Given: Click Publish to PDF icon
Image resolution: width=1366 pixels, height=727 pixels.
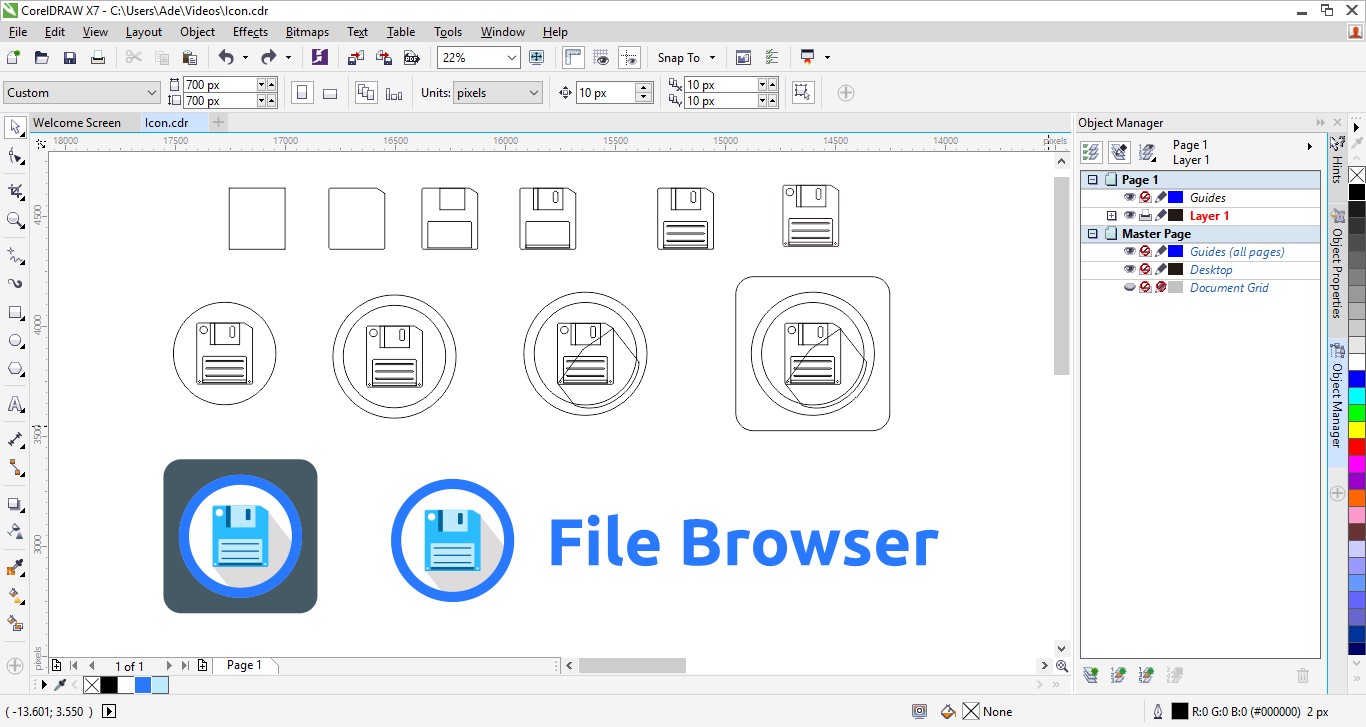Looking at the screenshot, I should (411, 58).
